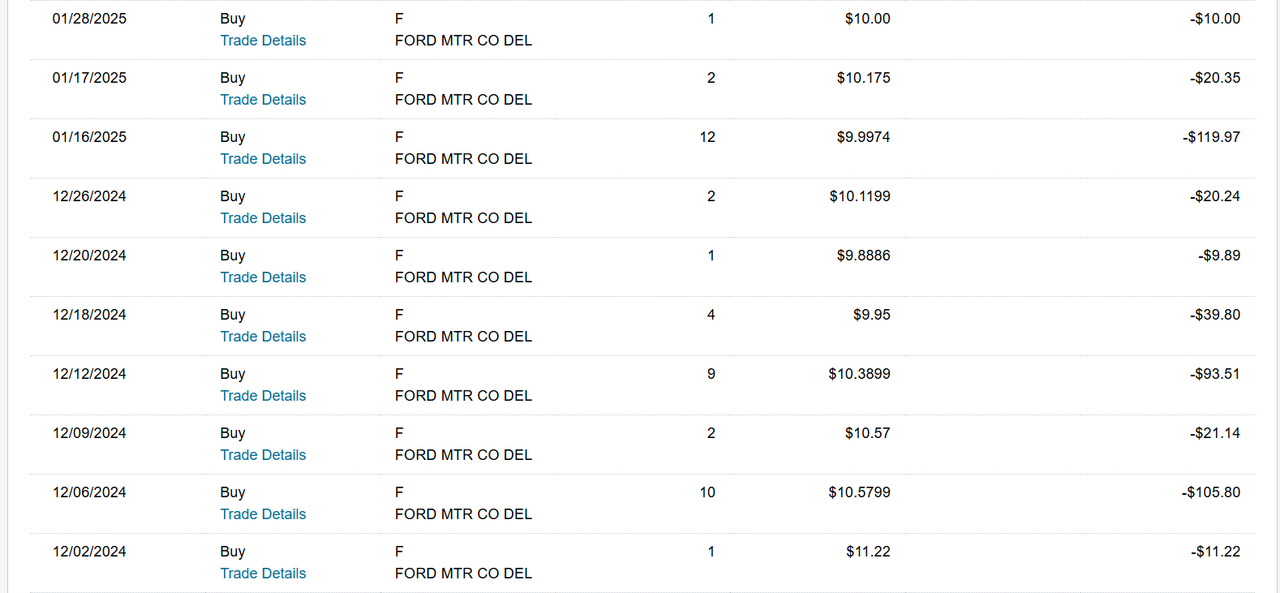Click FORD MTR CO DEL in 01/28/2025 row

coord(464,41)
